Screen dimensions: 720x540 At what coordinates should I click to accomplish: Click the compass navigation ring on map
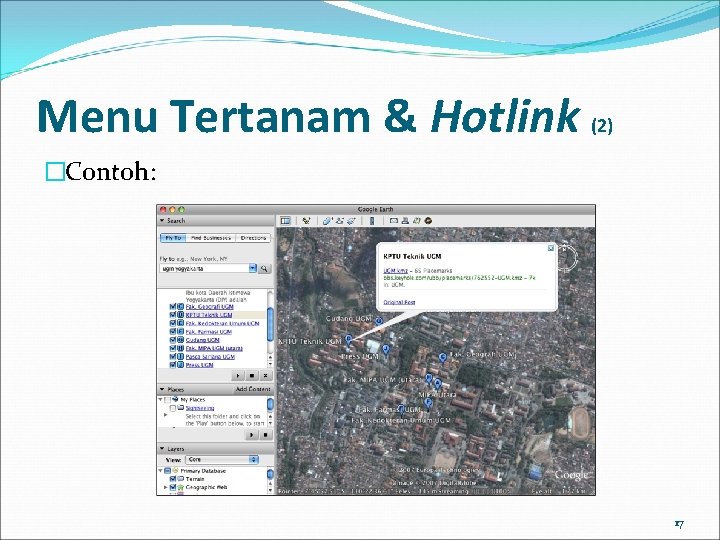pyautogui.click(x=567, y=257)
